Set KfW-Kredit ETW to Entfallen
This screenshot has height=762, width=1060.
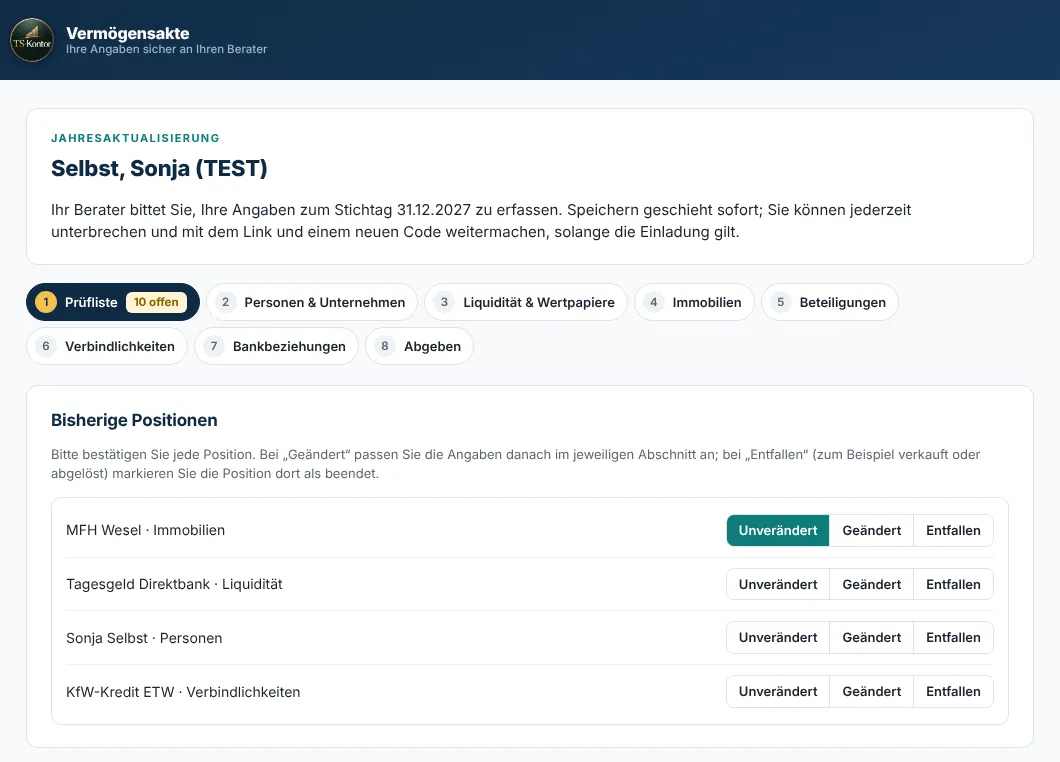tap(953, 692)
